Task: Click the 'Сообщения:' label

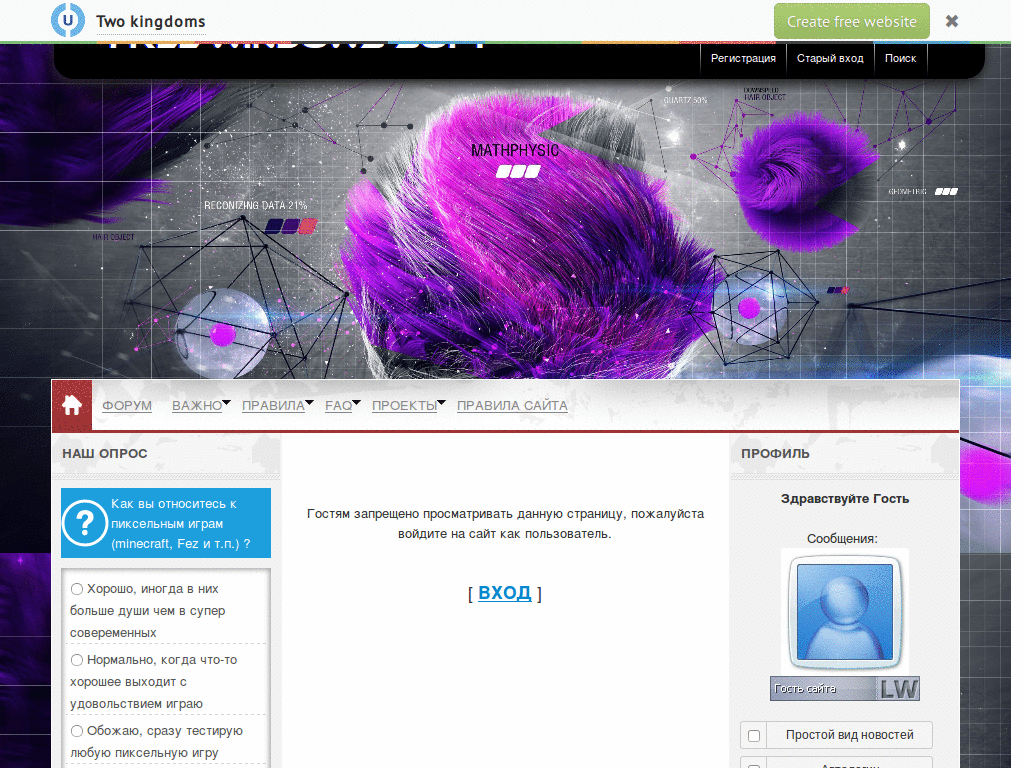Action: point(842,538)
